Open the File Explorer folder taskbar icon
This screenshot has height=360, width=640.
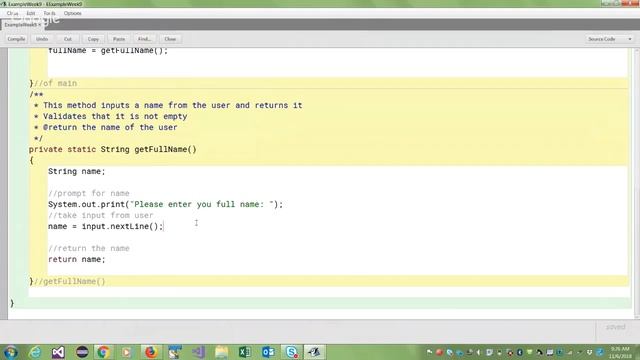222,352
